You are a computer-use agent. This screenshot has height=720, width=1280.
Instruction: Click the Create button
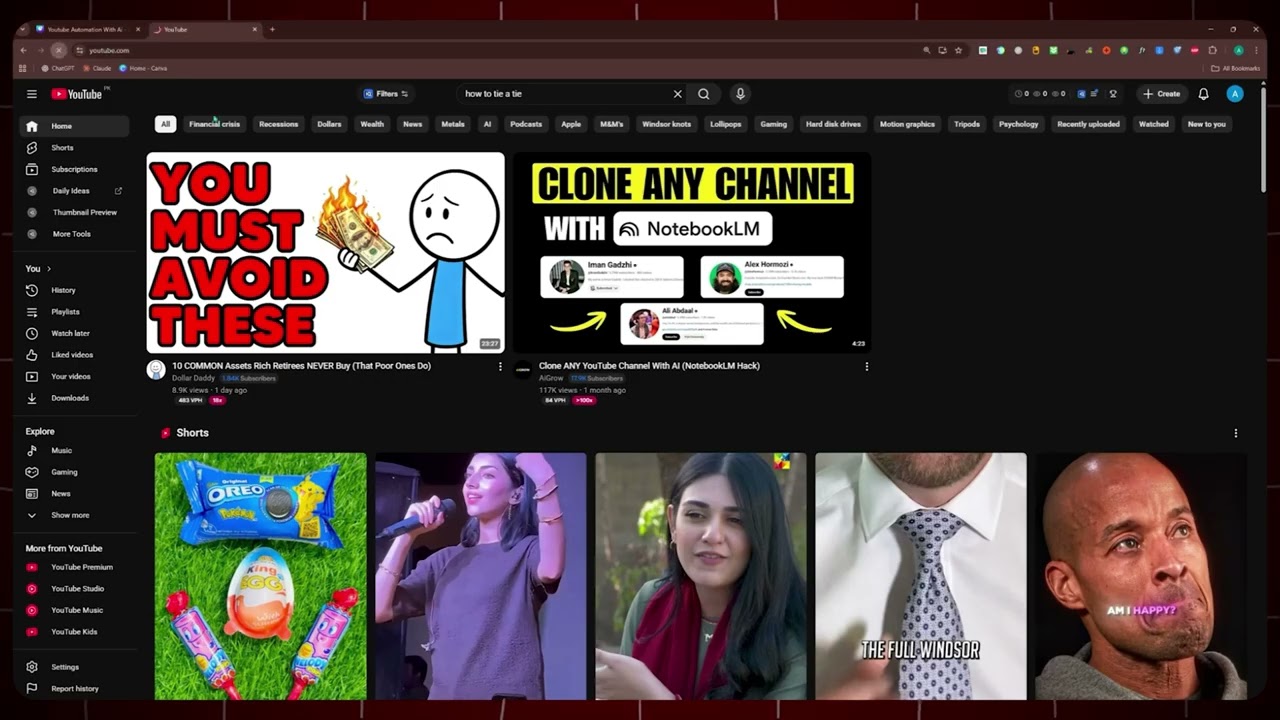(x=1162, y=94)
